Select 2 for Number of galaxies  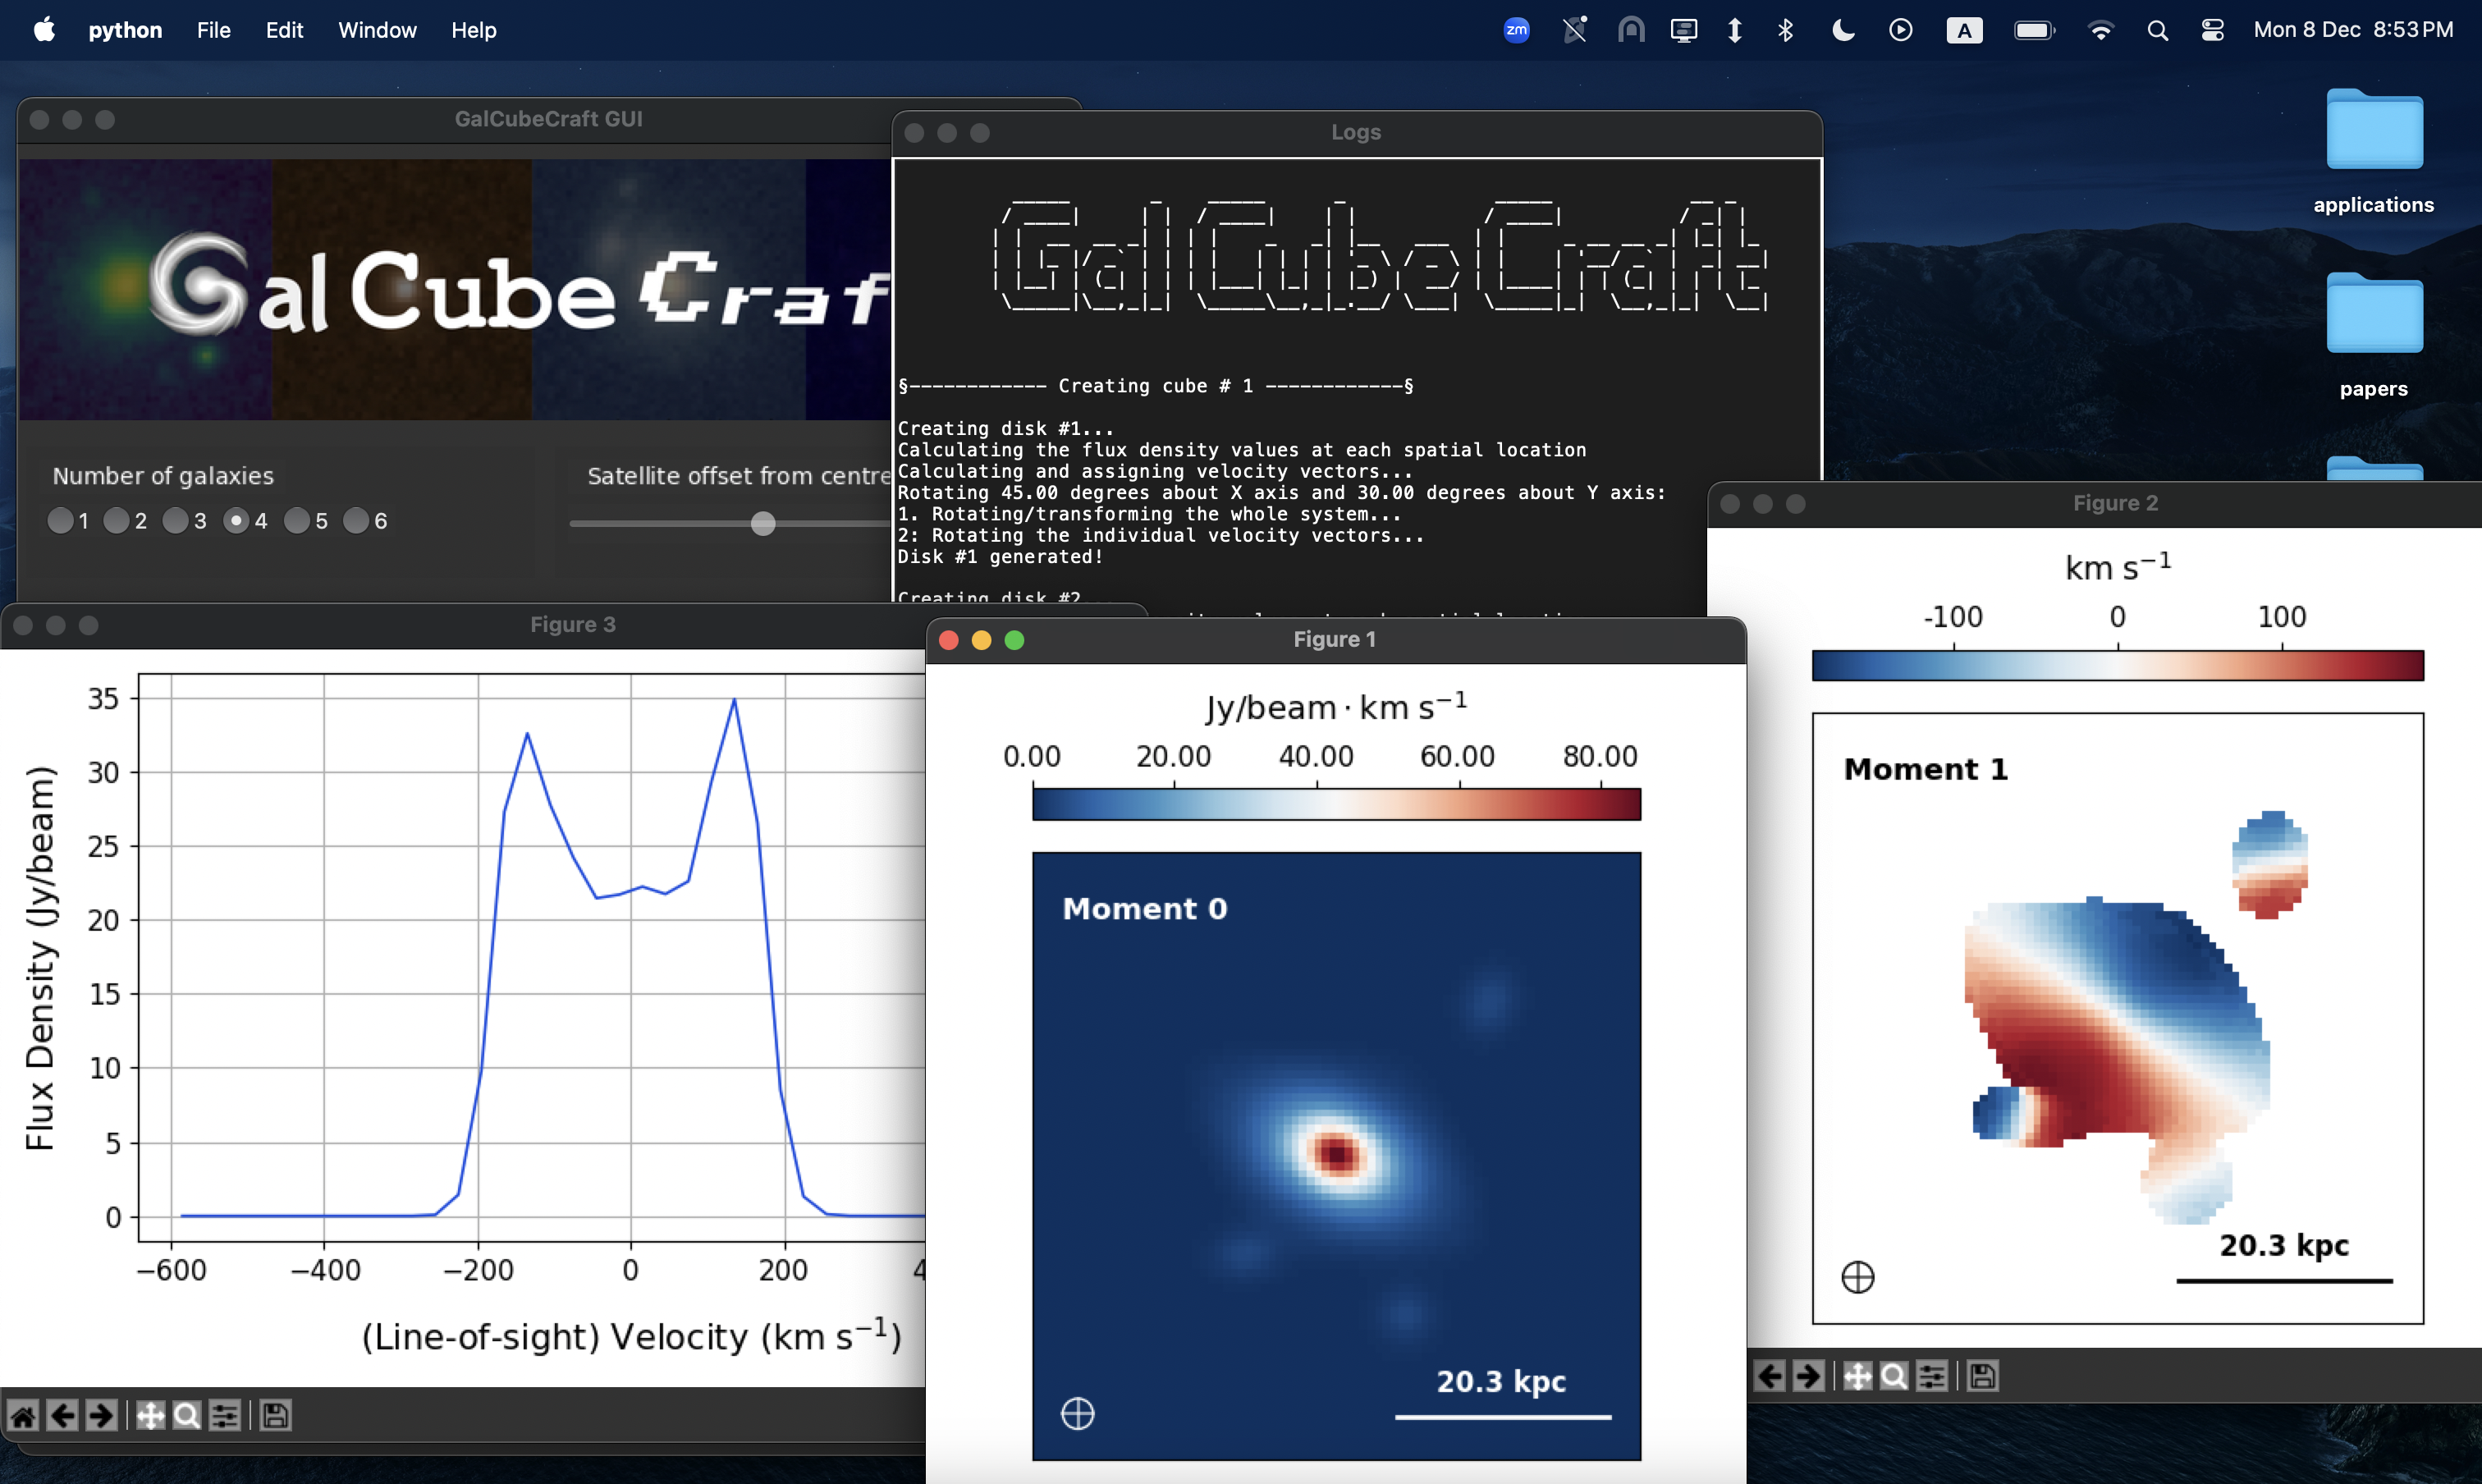119,520
